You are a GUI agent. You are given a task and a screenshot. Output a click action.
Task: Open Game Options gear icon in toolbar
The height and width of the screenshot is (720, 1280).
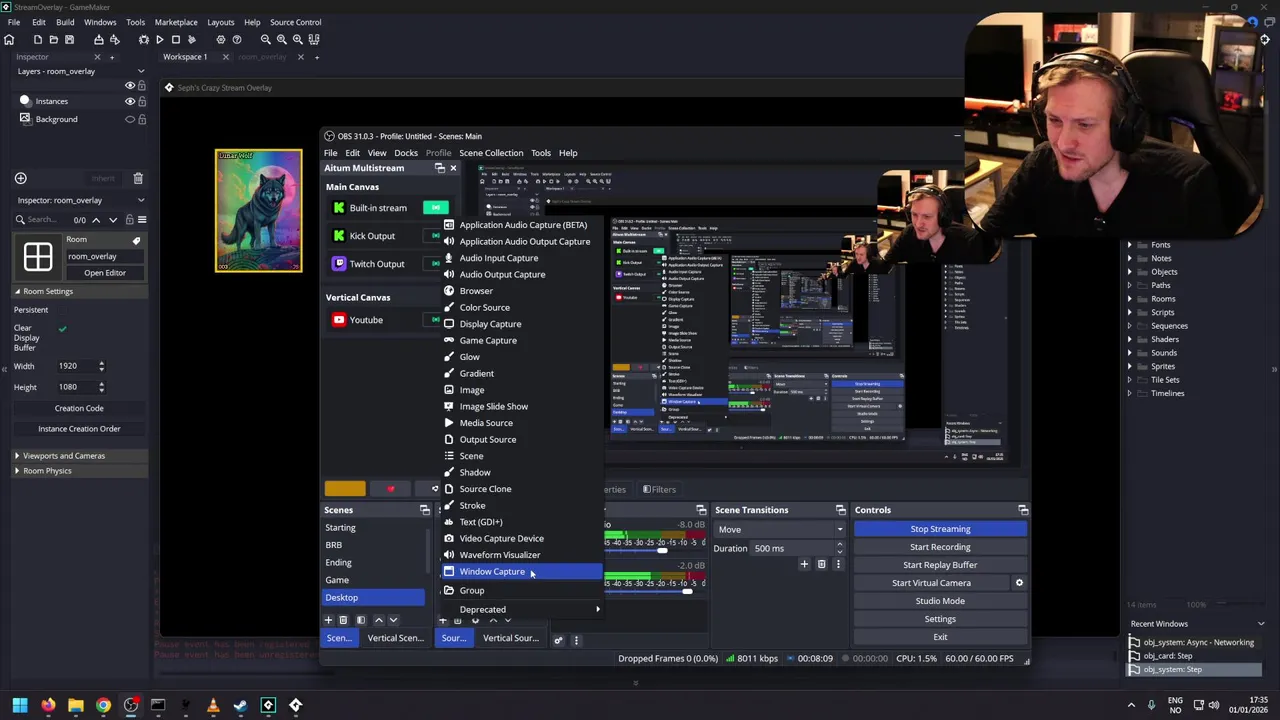221,39
